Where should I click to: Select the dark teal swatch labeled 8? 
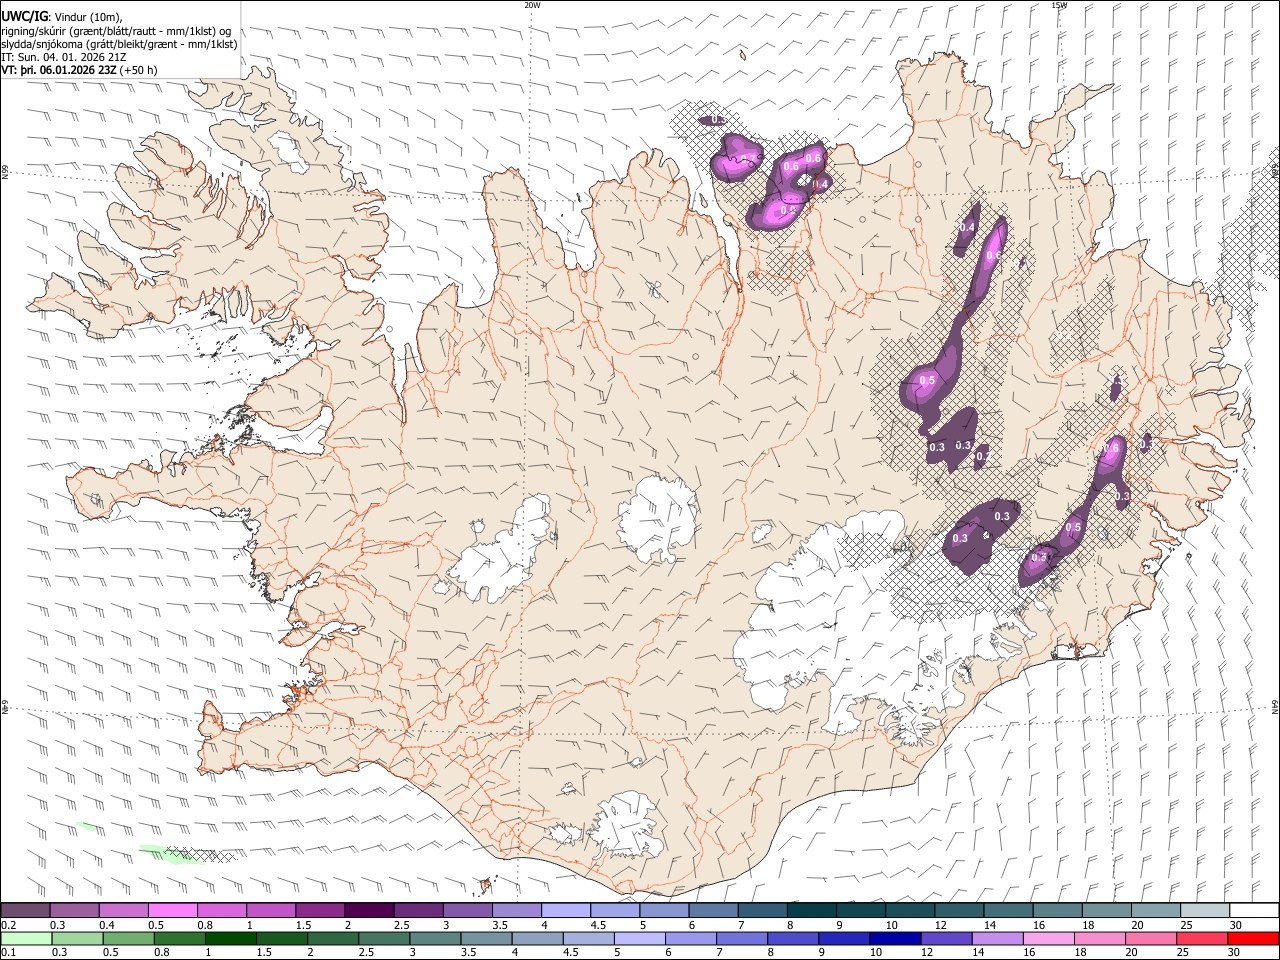coord(812,910)
